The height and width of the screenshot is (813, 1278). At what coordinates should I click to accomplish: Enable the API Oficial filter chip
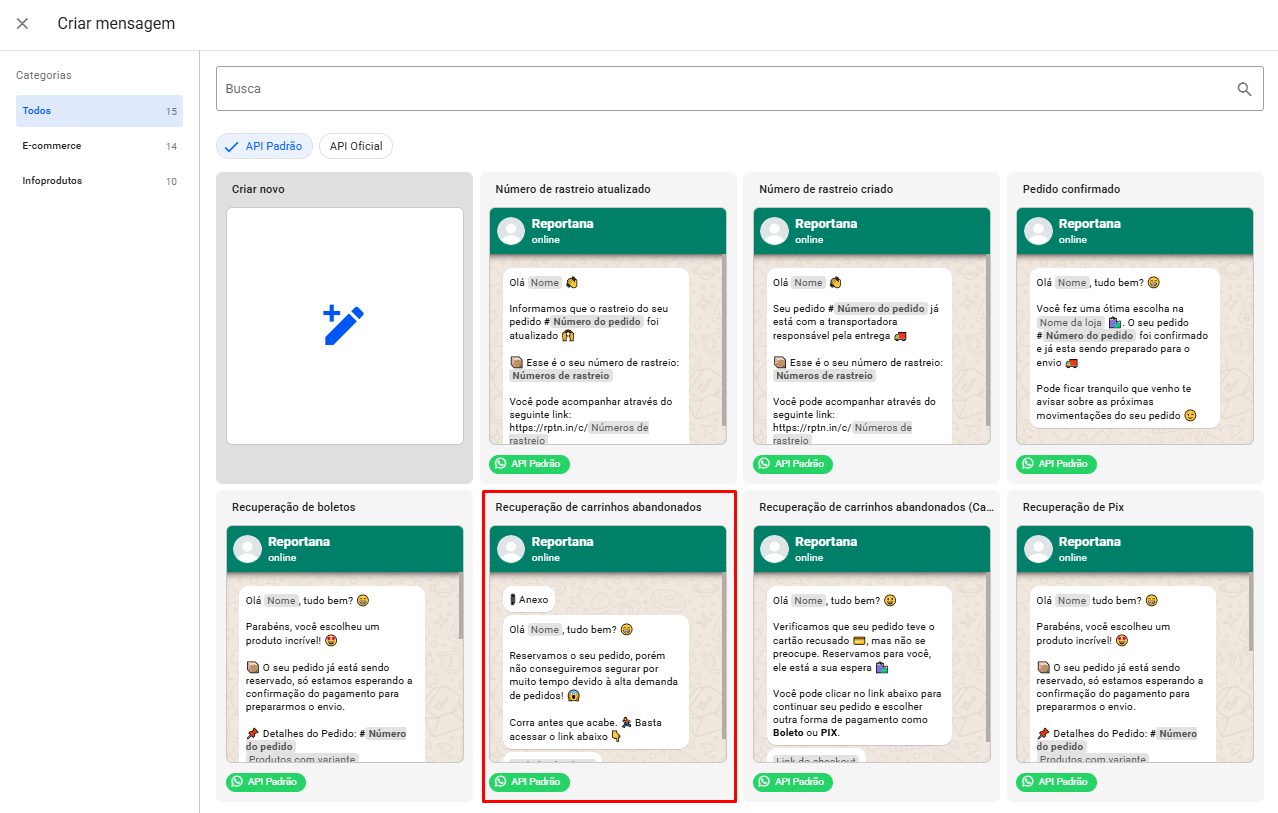click(x=356, y=146)
